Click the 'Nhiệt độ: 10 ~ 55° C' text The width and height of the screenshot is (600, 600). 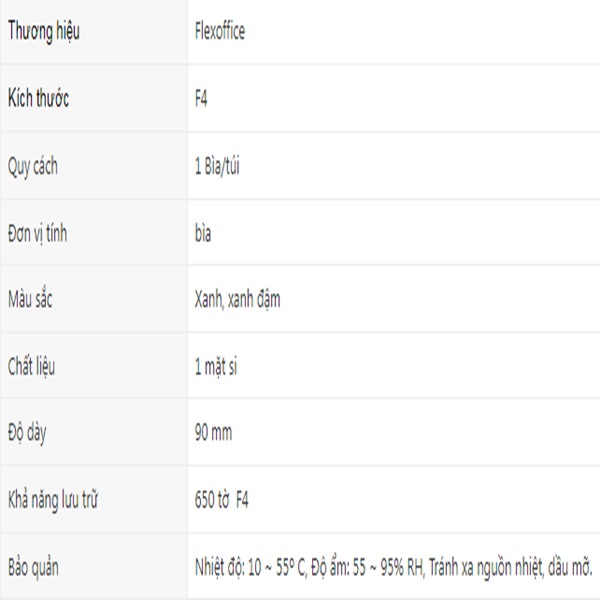250,567
